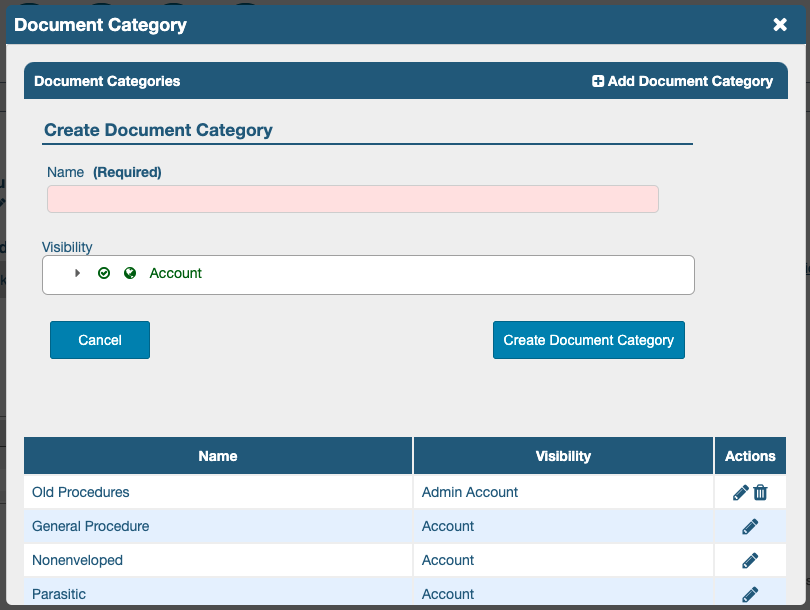Click the plus icon for Add Document Category
810x610 pixels.
[598, 81]
